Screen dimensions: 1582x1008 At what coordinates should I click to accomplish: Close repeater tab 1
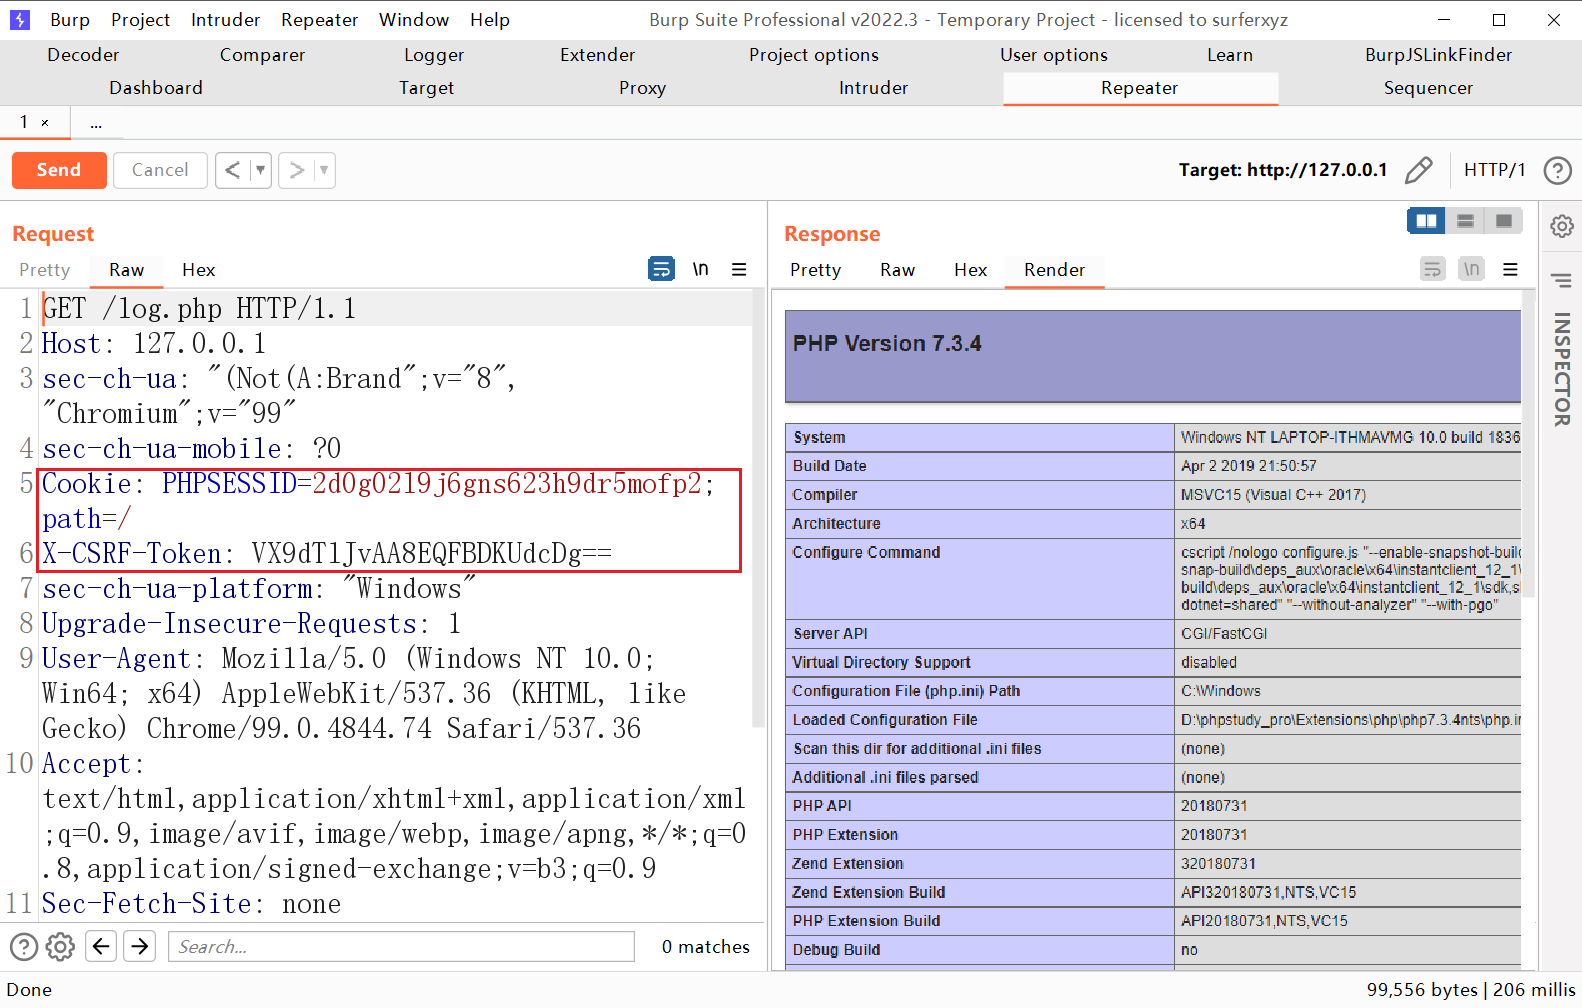(45, 123)
